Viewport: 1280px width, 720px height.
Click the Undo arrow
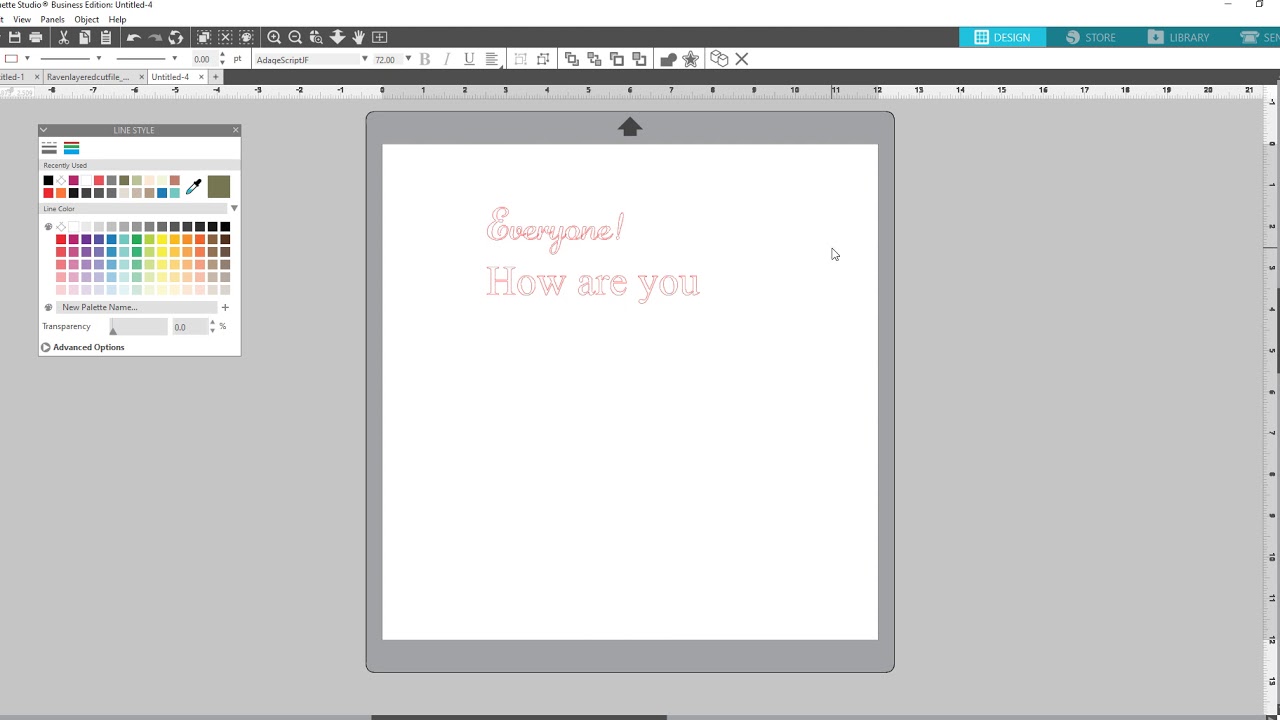(x=133, y=37)
